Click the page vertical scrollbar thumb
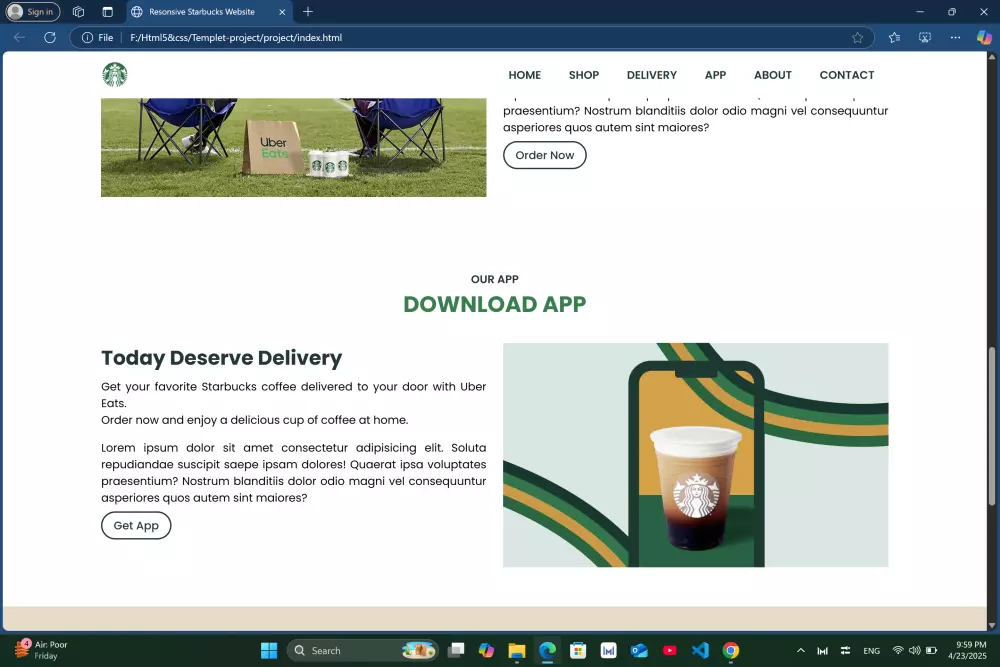The width and height of the screenshot is (1000, 667). tap(991, 426)
